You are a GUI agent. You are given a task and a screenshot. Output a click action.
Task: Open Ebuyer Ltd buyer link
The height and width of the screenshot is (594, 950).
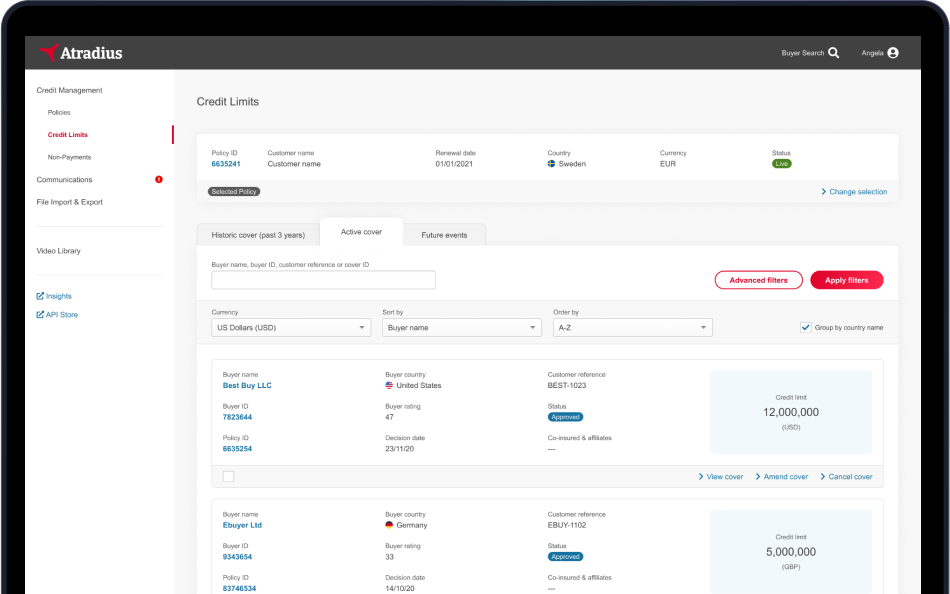(242, 525)
